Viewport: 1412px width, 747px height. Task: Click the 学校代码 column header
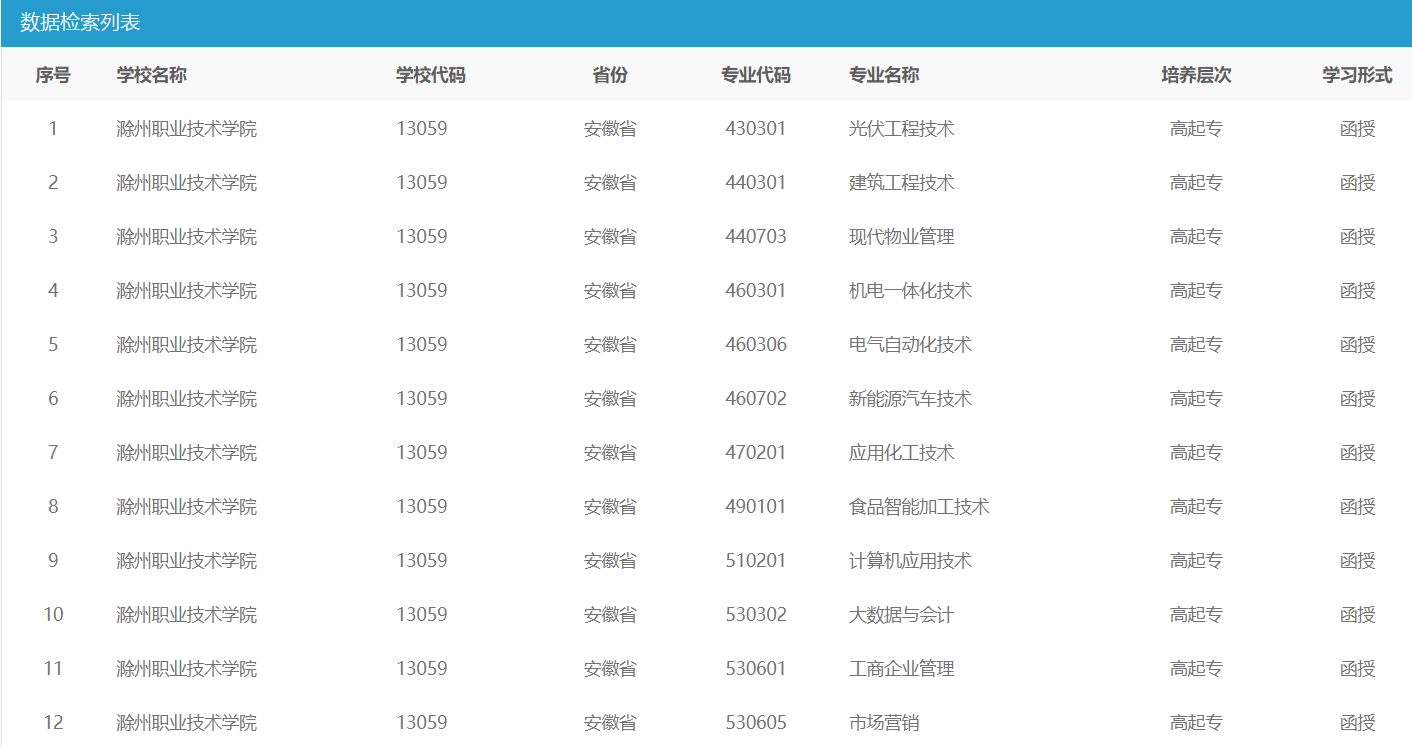(431, 75)
